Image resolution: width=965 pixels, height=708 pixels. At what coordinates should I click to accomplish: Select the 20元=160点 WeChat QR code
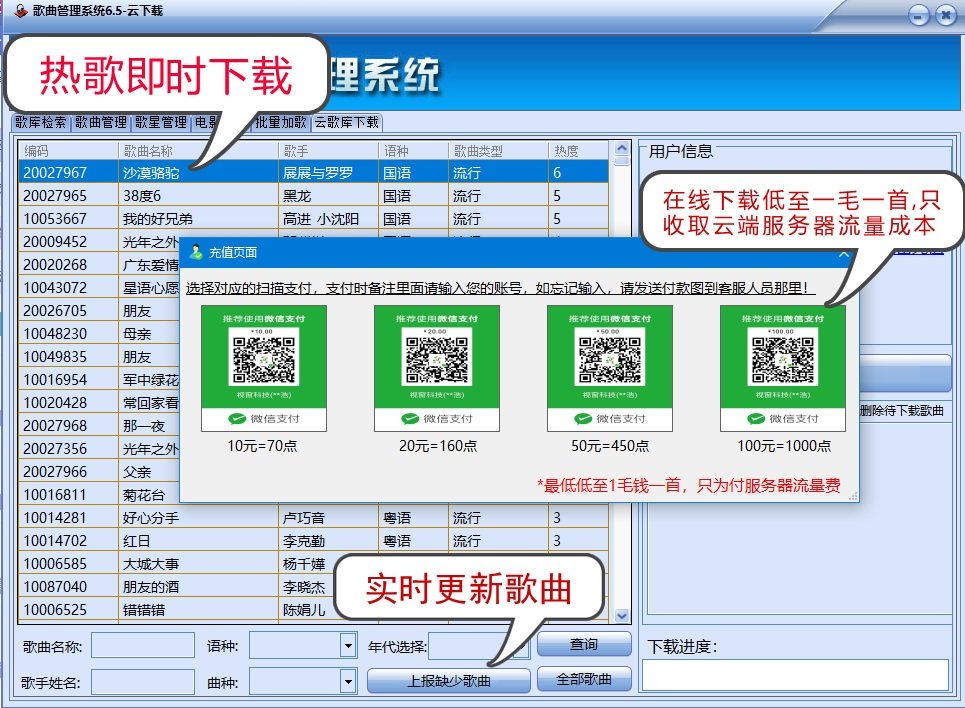(x=437, y=368)
